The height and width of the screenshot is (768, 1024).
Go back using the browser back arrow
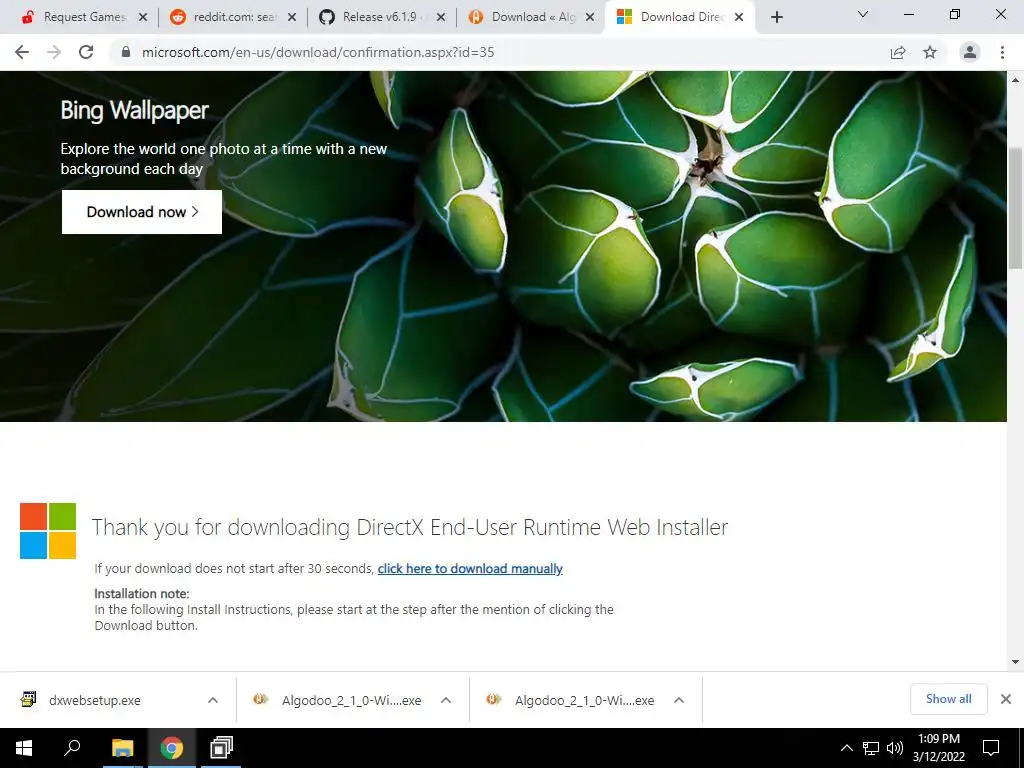click(22, 52)
